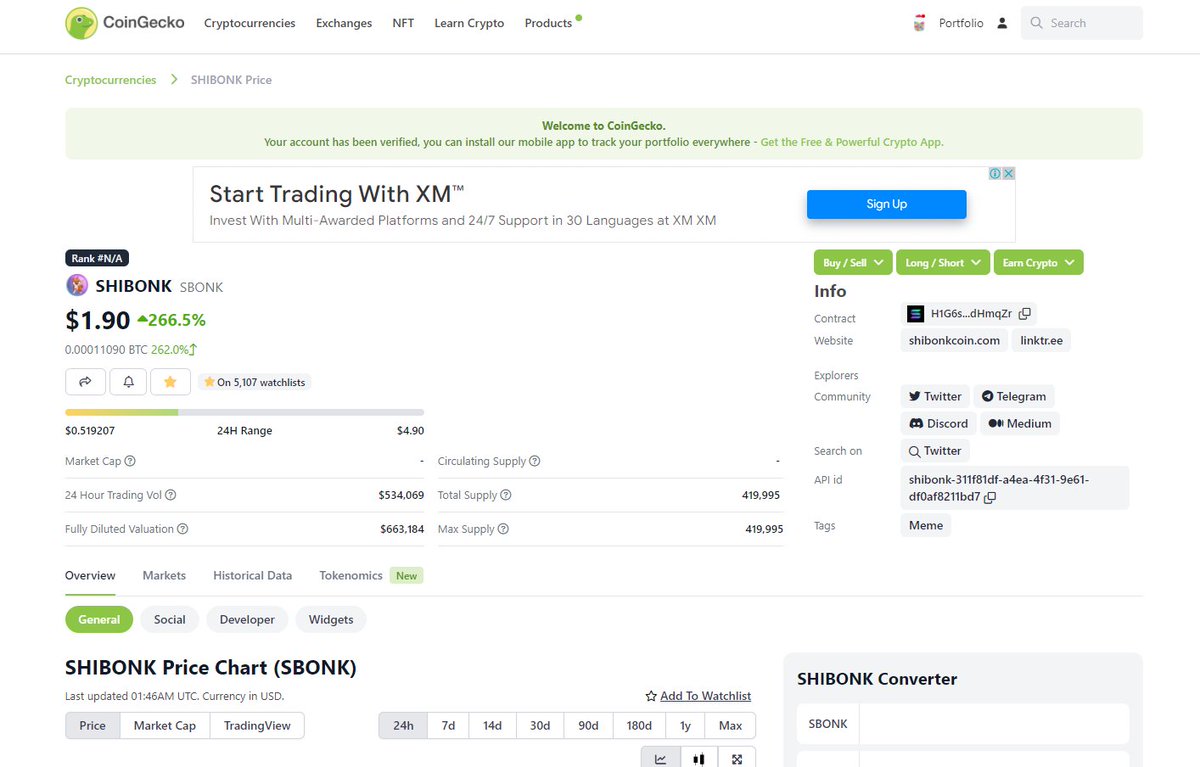The width and height of the screenshot is (1200, 767).
Task: Switch to the Markets tab
Action: [x=164, y=576]
